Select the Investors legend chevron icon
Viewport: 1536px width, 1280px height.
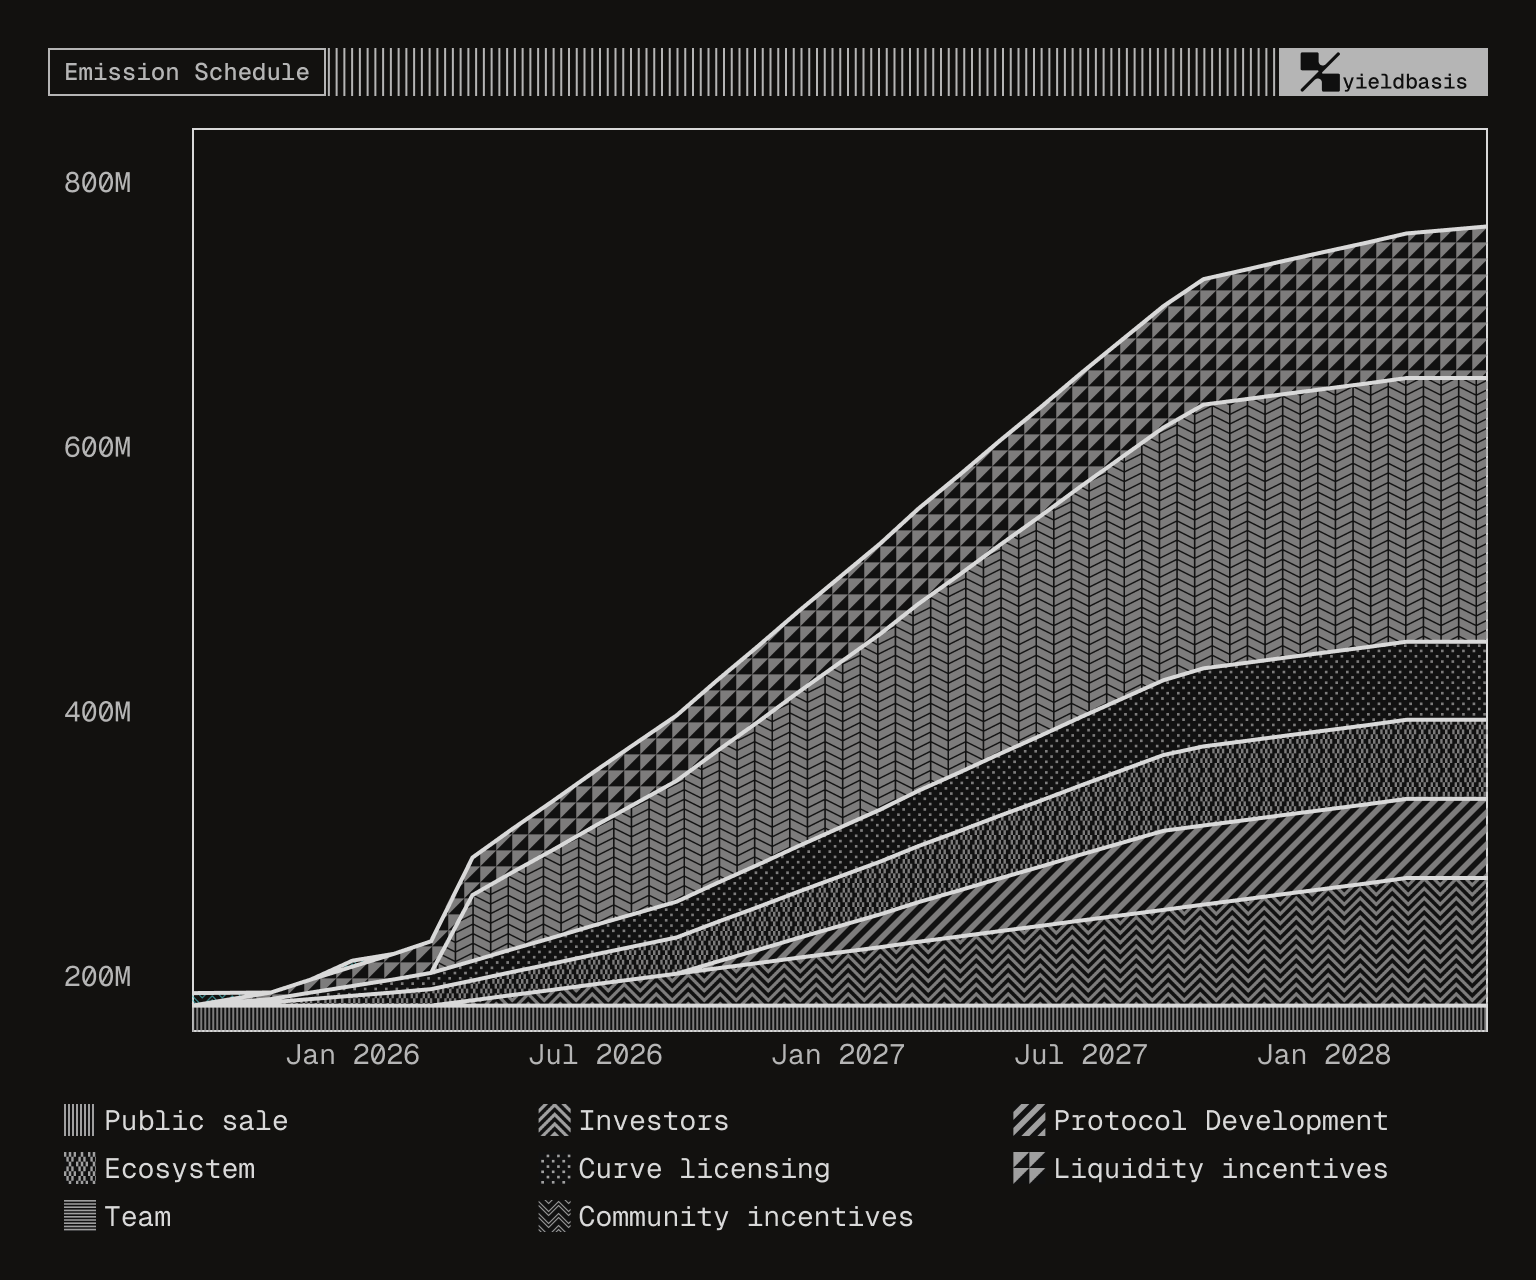tap(554, 1120)
